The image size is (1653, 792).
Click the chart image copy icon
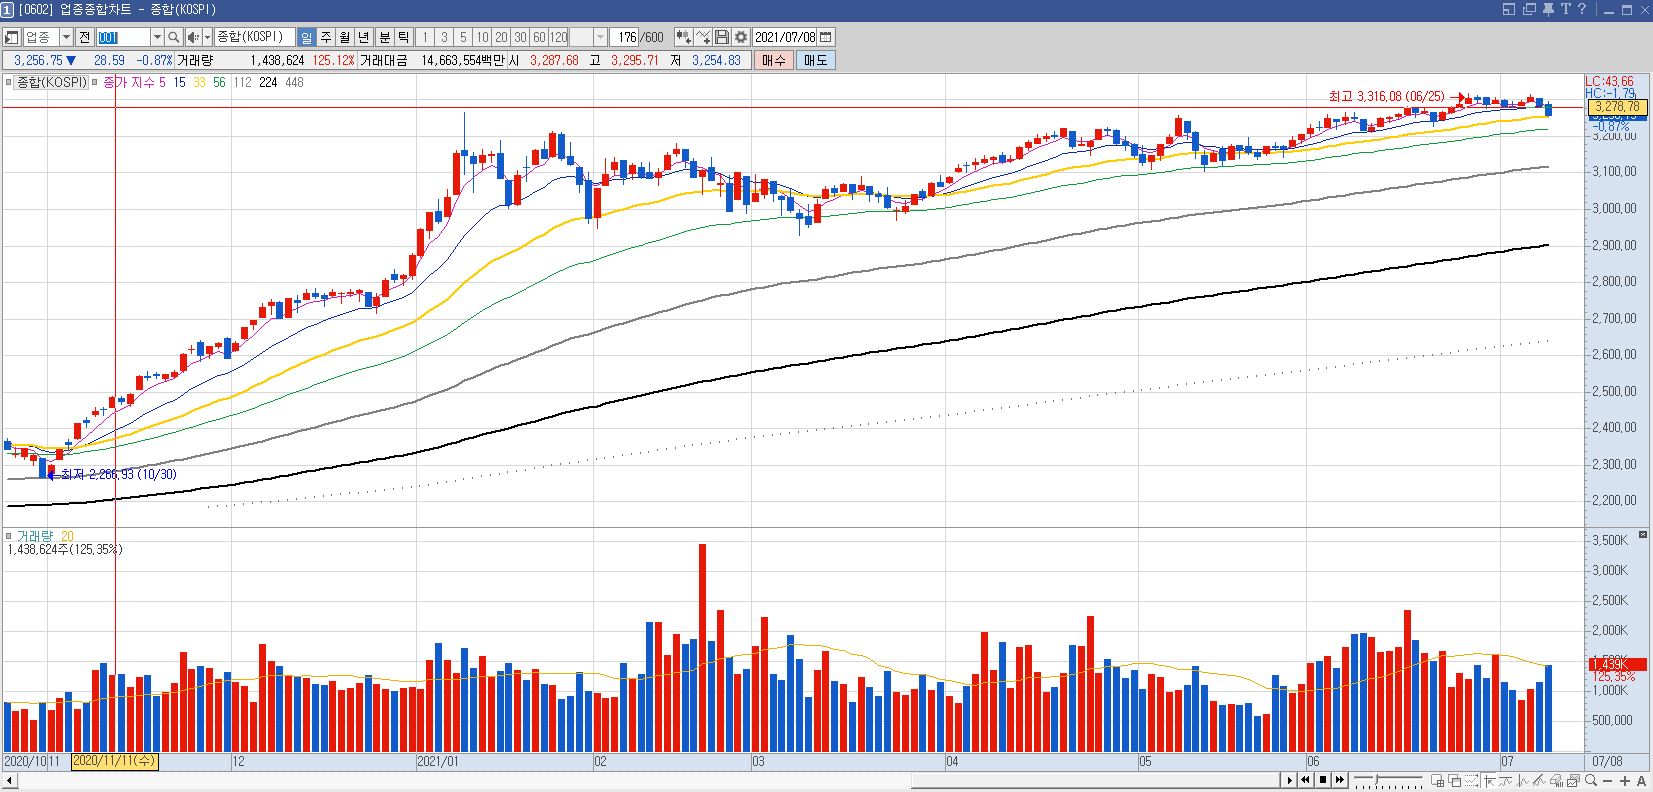coord(1573,780)
